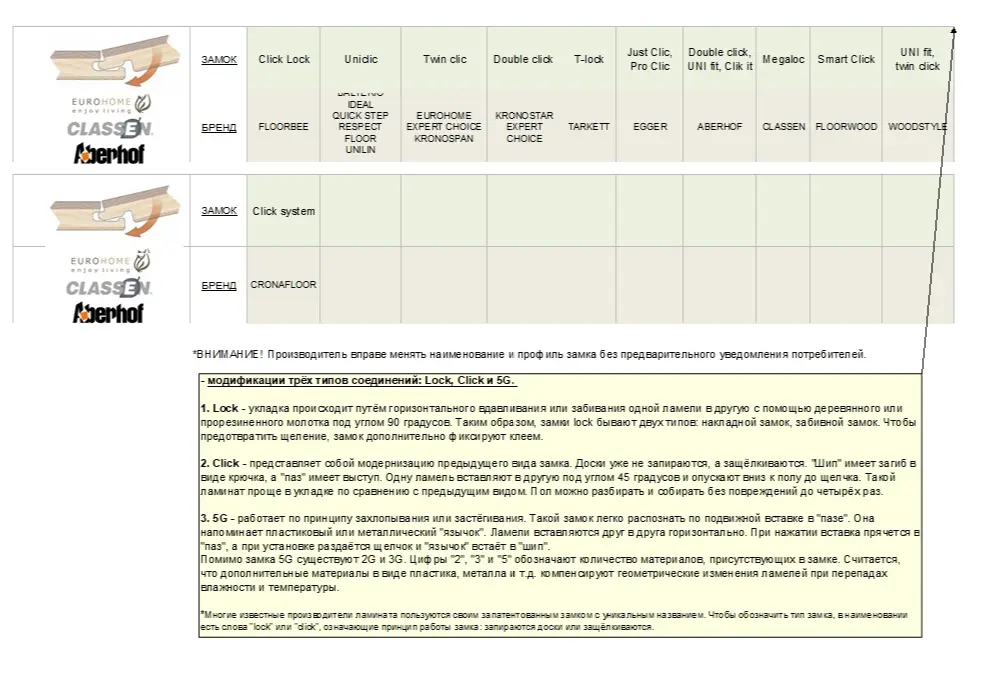Click the EUROHOME logo in the second table
The height and width of the screenshot is (684, 994).
point(110,264)
